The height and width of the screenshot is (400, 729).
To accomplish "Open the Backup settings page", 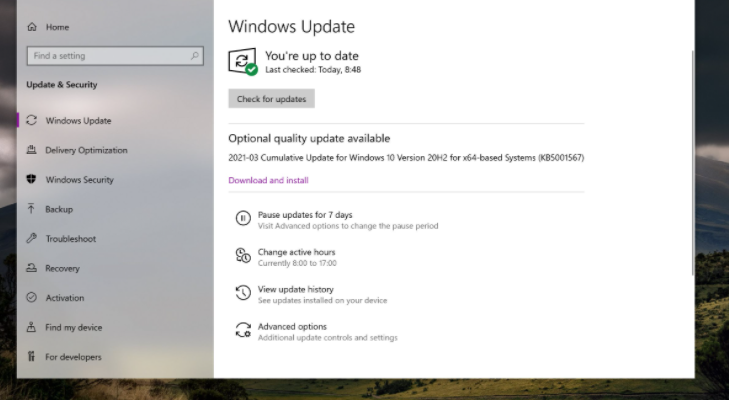I will coord(59,209).
